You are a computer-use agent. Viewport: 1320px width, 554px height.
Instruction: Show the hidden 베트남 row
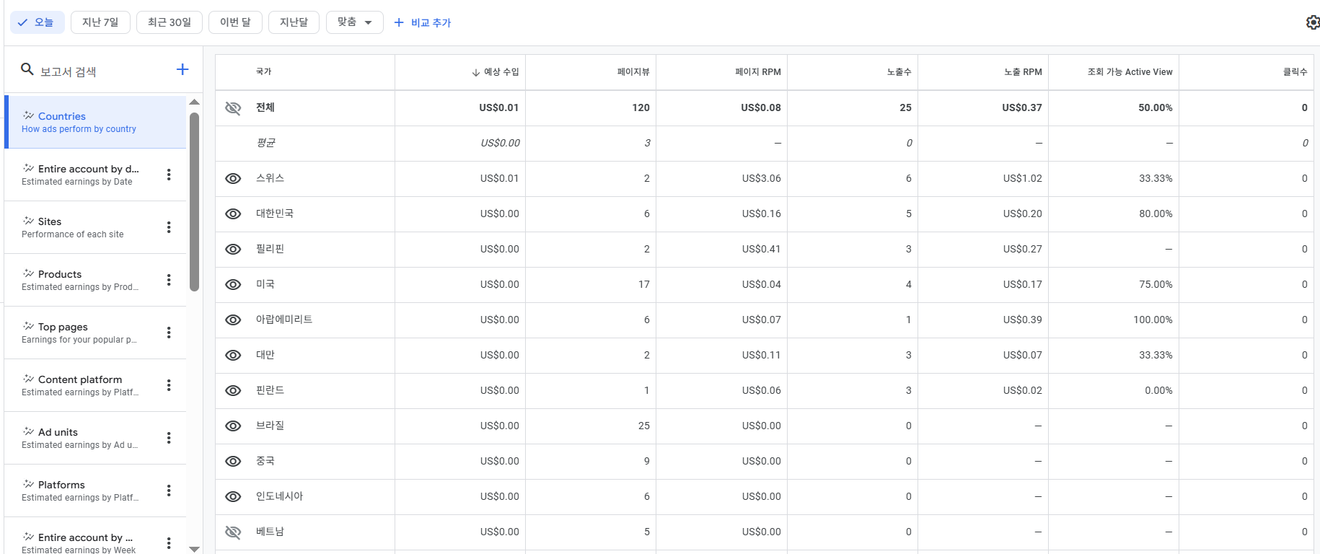click(x=233, y=532)
